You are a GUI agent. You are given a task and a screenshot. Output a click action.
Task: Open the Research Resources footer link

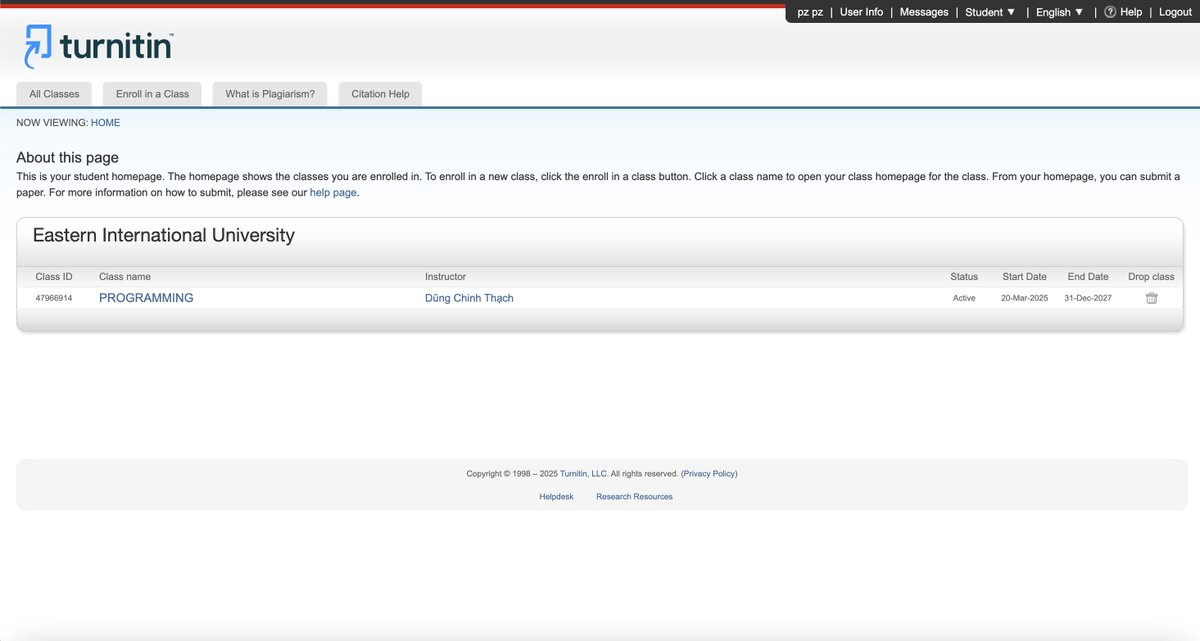coord(634,496)
